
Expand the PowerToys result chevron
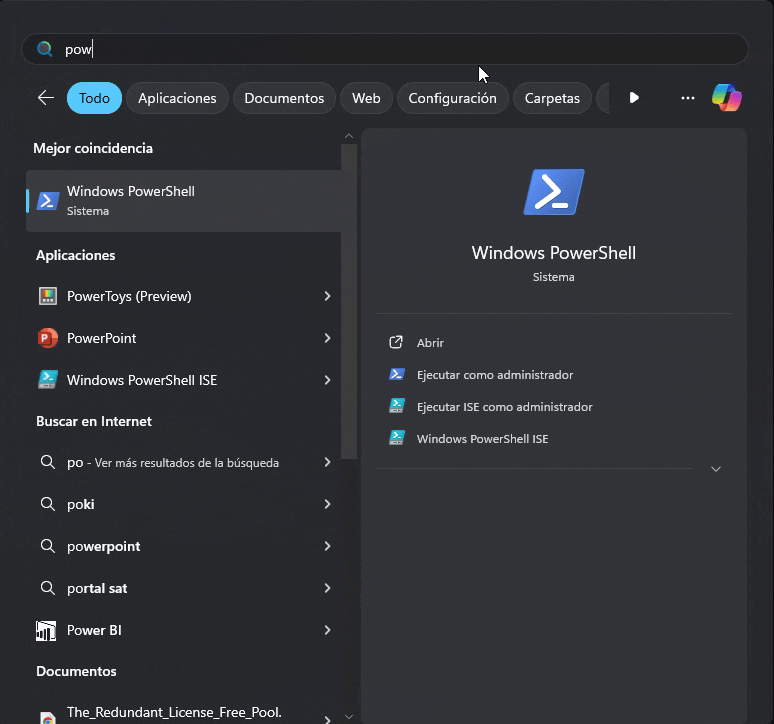[327, 296]
